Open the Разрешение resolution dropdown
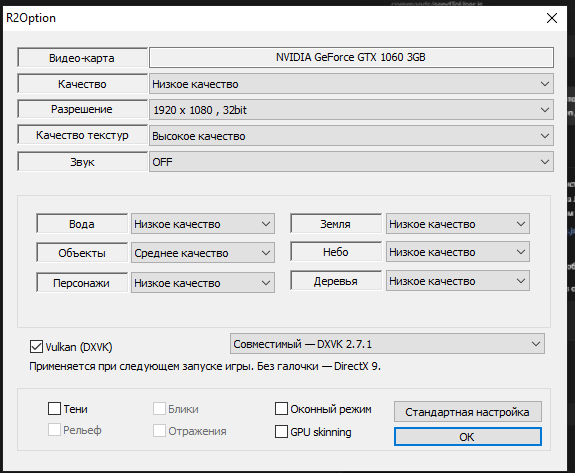Screen dimensions: 575x473 click(x=351, y=110)
